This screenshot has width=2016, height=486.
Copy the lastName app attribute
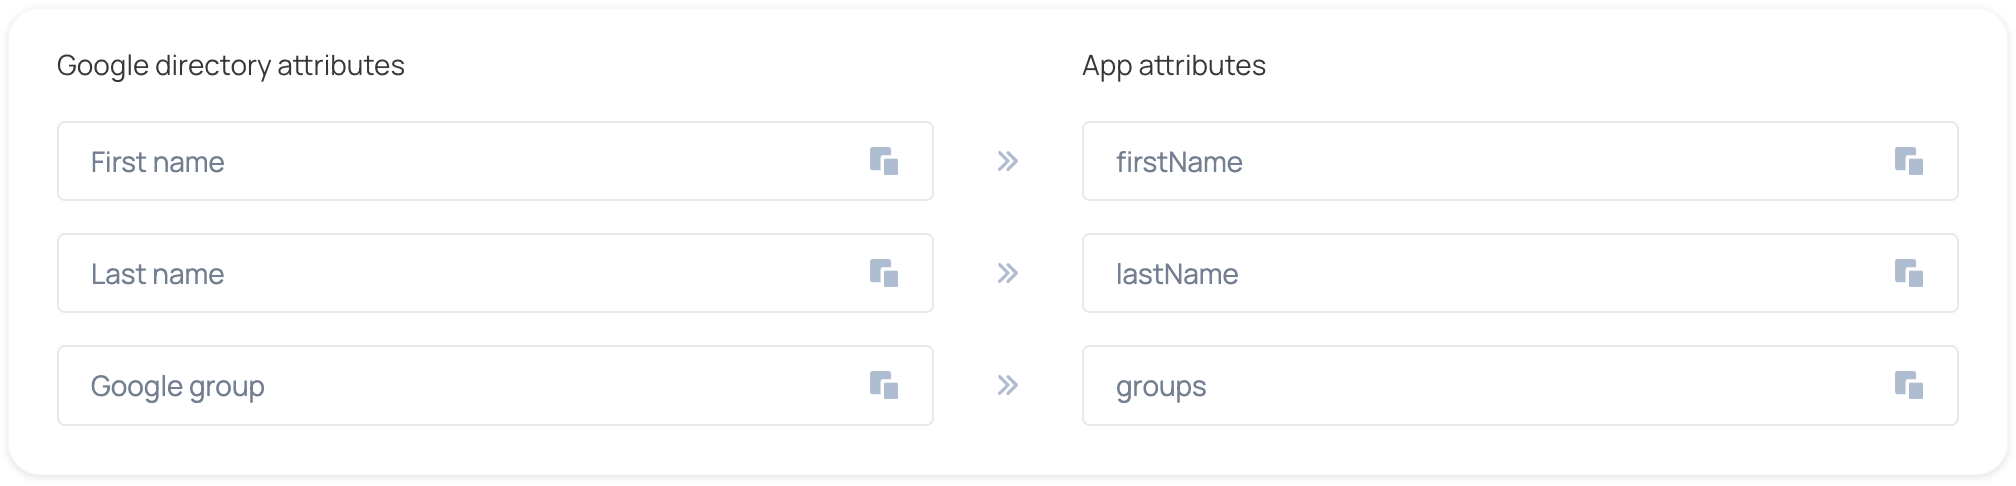(x=1909, y=273)
